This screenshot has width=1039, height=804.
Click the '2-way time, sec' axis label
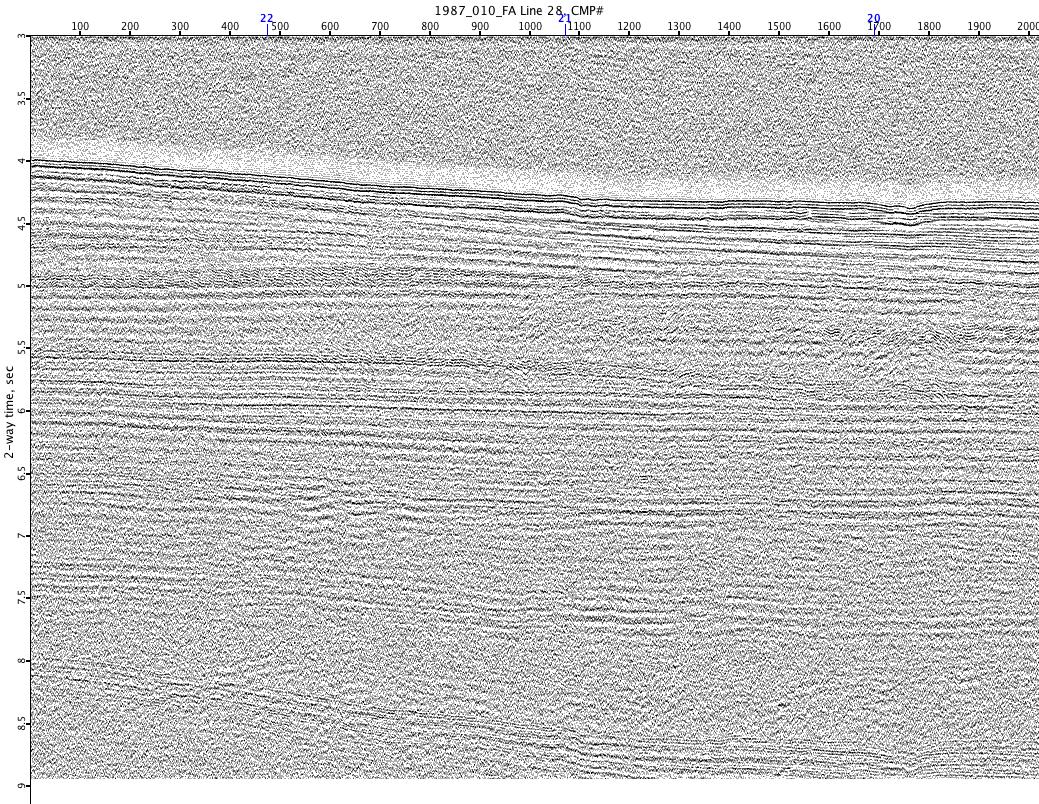pyautogui.click(x=9, y=412)
